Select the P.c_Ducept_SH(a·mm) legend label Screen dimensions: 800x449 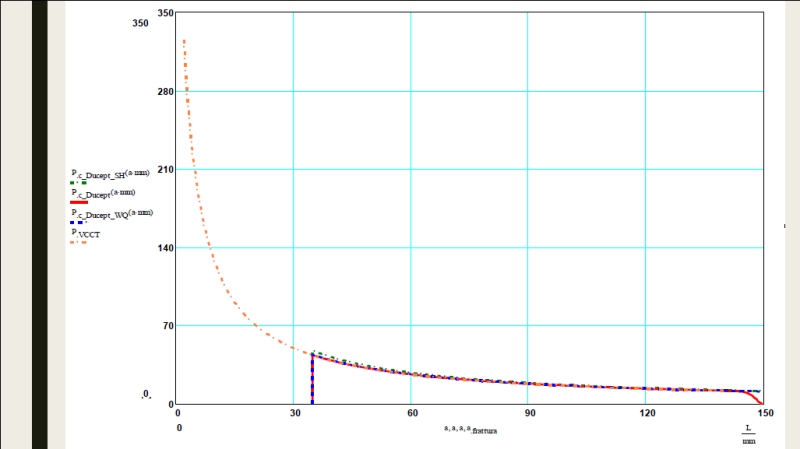tap(110, 172)
